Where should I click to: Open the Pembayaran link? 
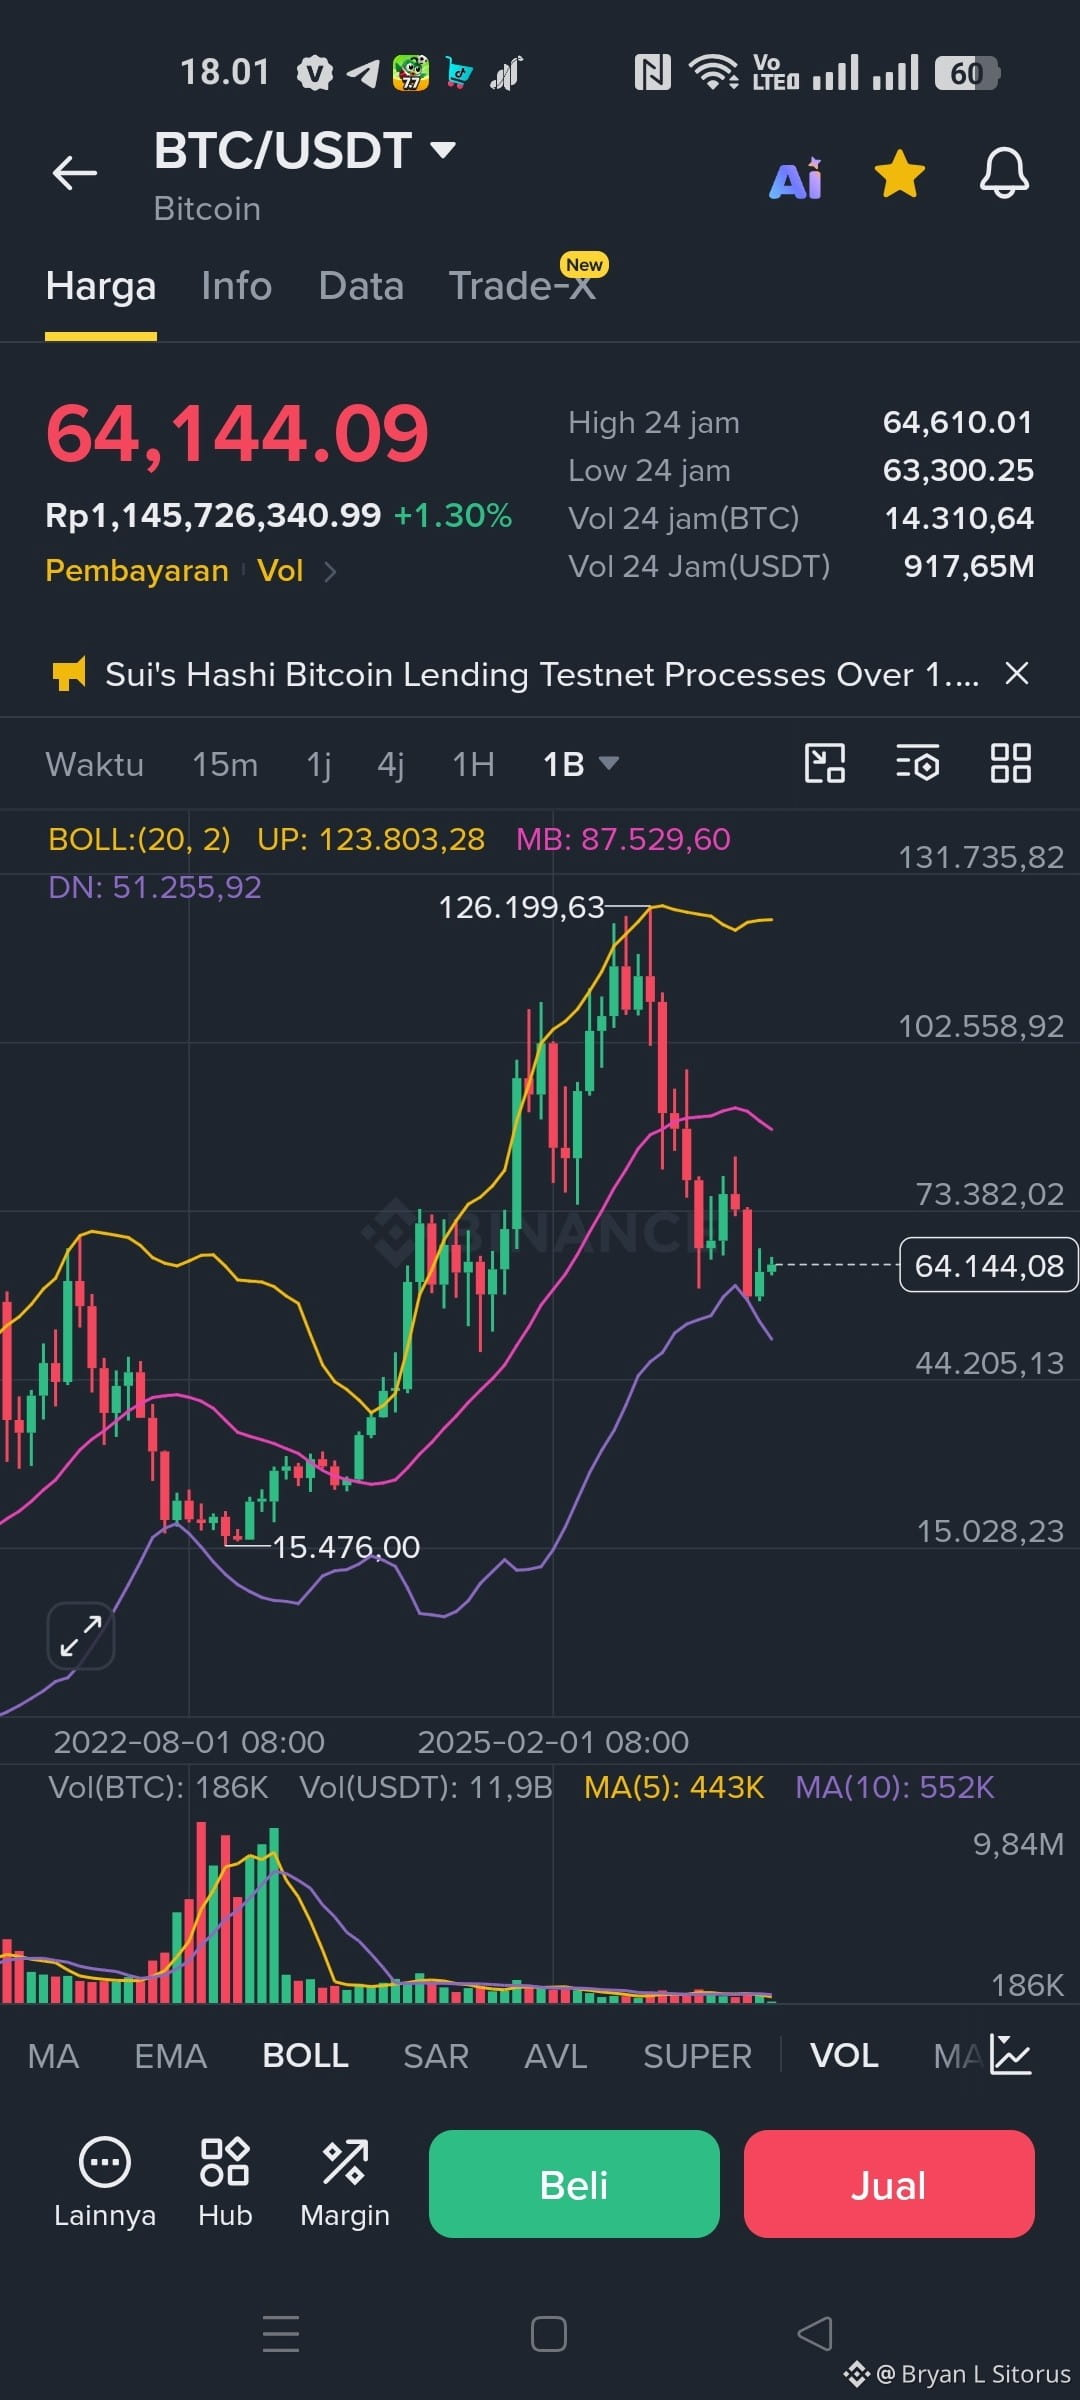137,571
